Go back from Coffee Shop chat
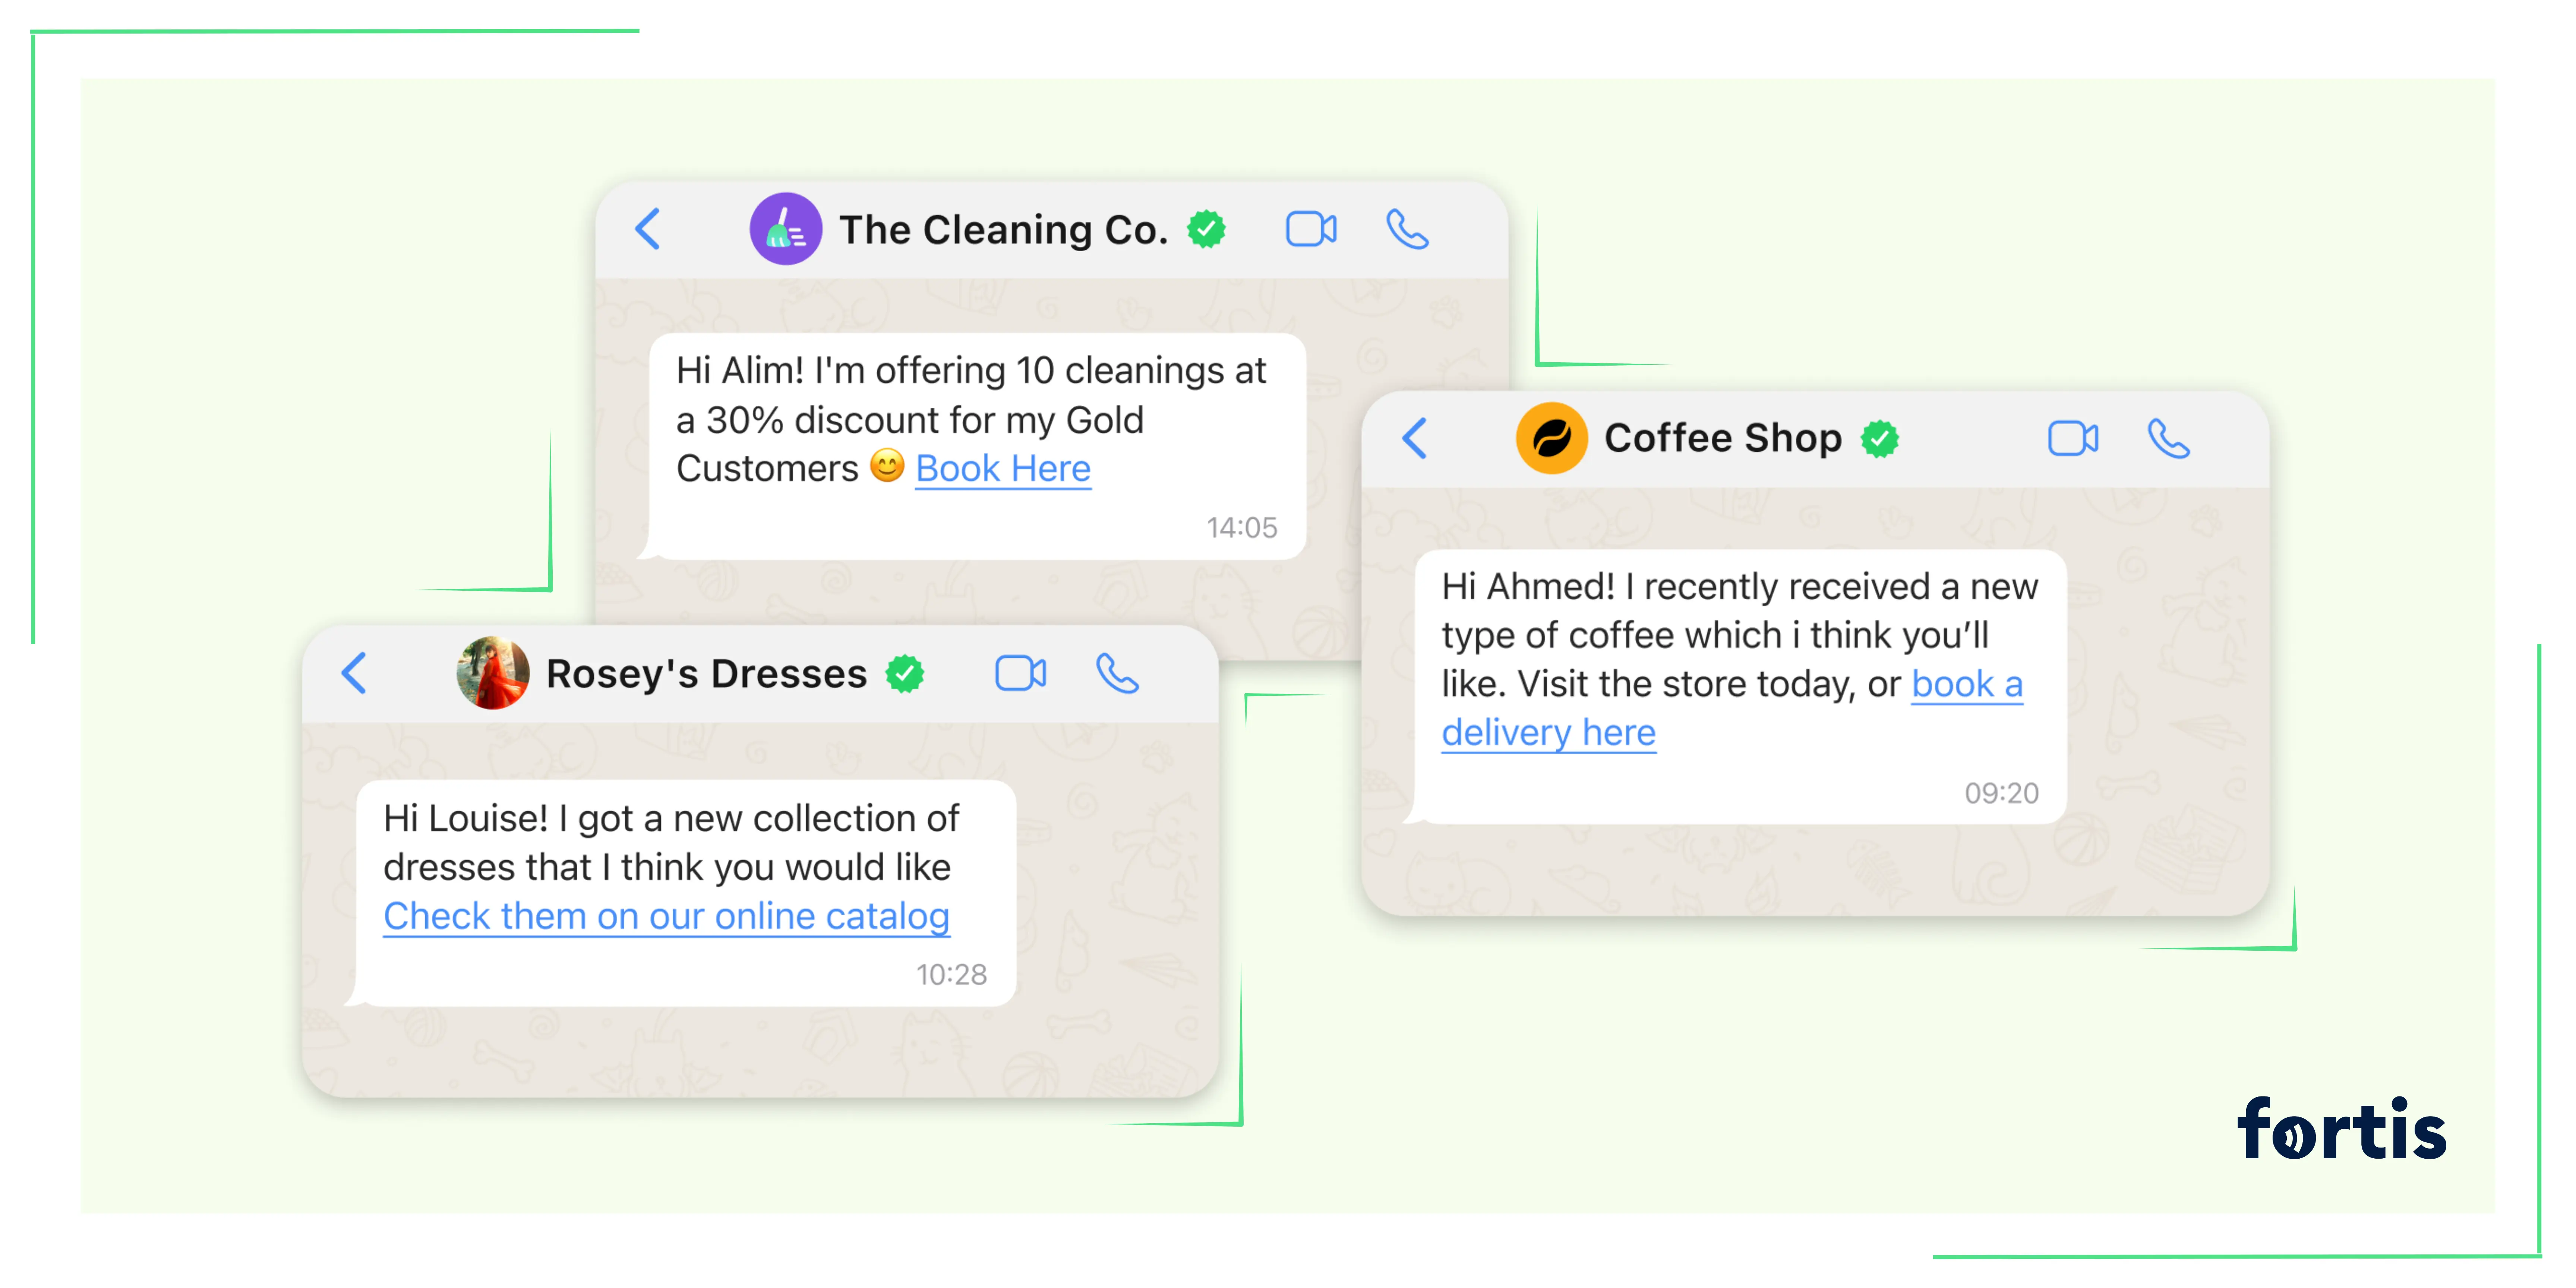Viewport: 2576px width, 1288px height. [x=1414, y=438]
